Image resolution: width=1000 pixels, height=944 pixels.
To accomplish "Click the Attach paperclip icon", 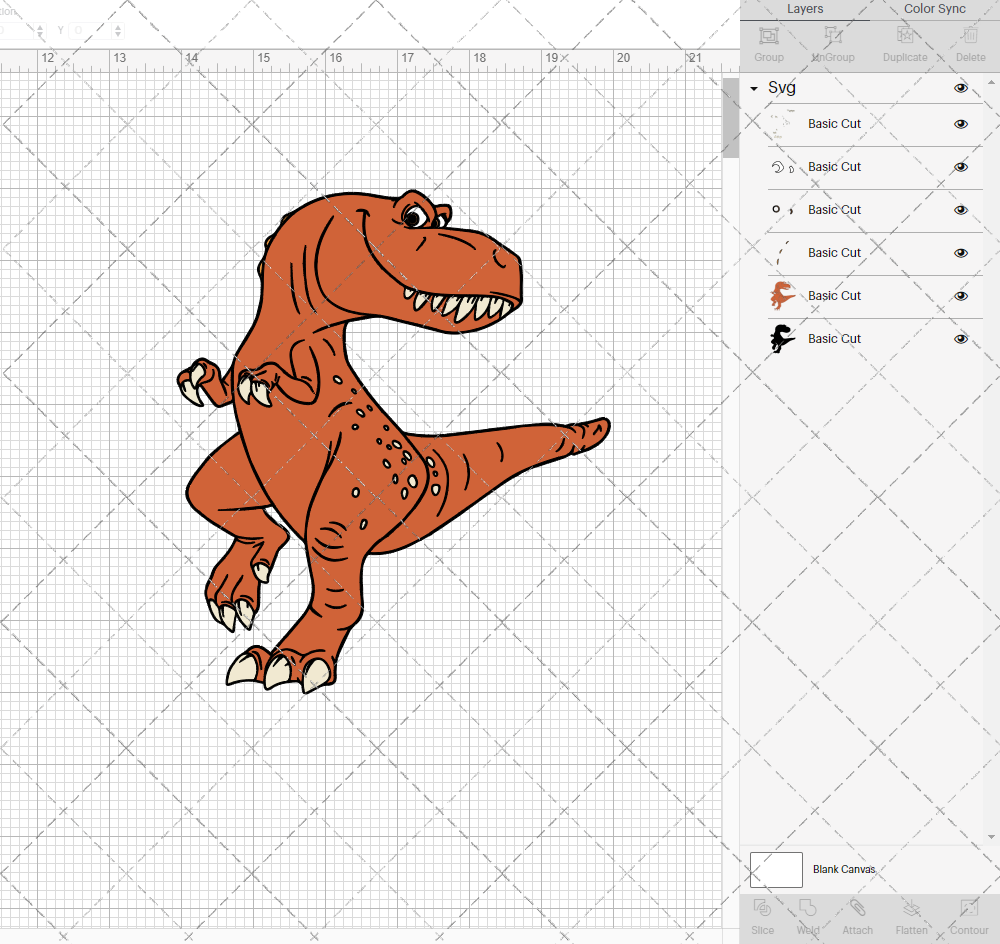I will 857,908.
